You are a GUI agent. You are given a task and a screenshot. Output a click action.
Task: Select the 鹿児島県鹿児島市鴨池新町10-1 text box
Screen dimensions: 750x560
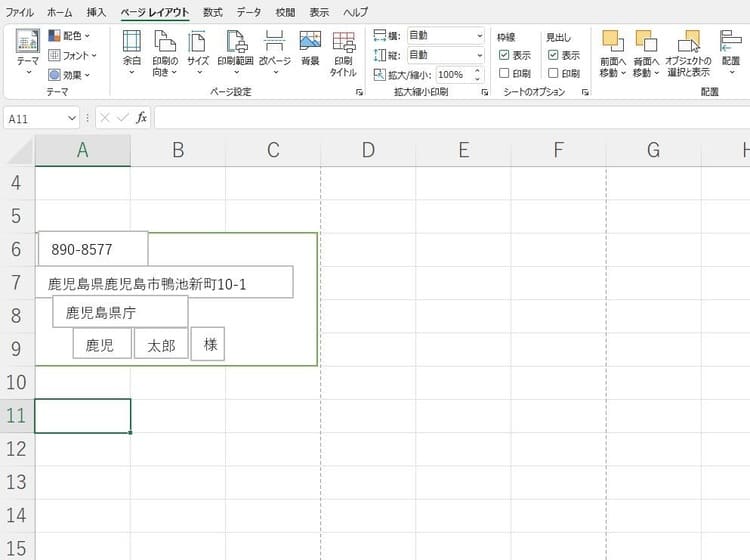click(x=164, y=282)
